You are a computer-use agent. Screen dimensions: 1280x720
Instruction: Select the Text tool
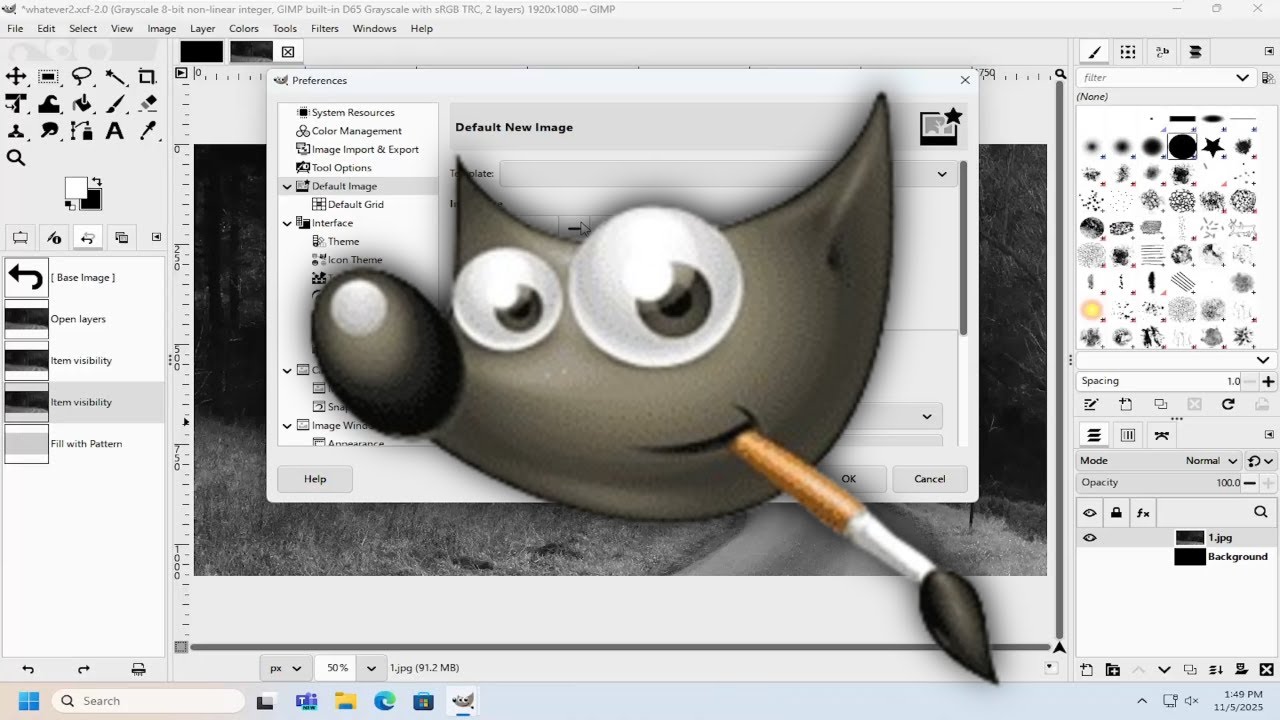click(x=115, y=131)
